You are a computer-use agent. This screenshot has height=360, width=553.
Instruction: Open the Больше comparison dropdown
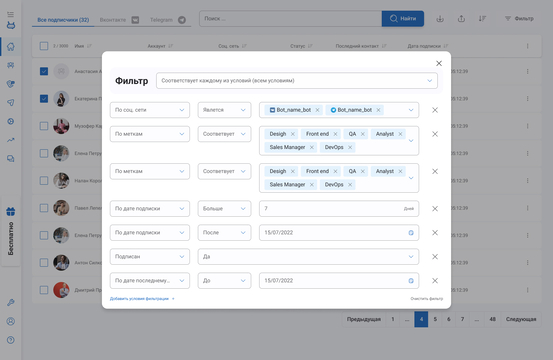tap(224, 209)
